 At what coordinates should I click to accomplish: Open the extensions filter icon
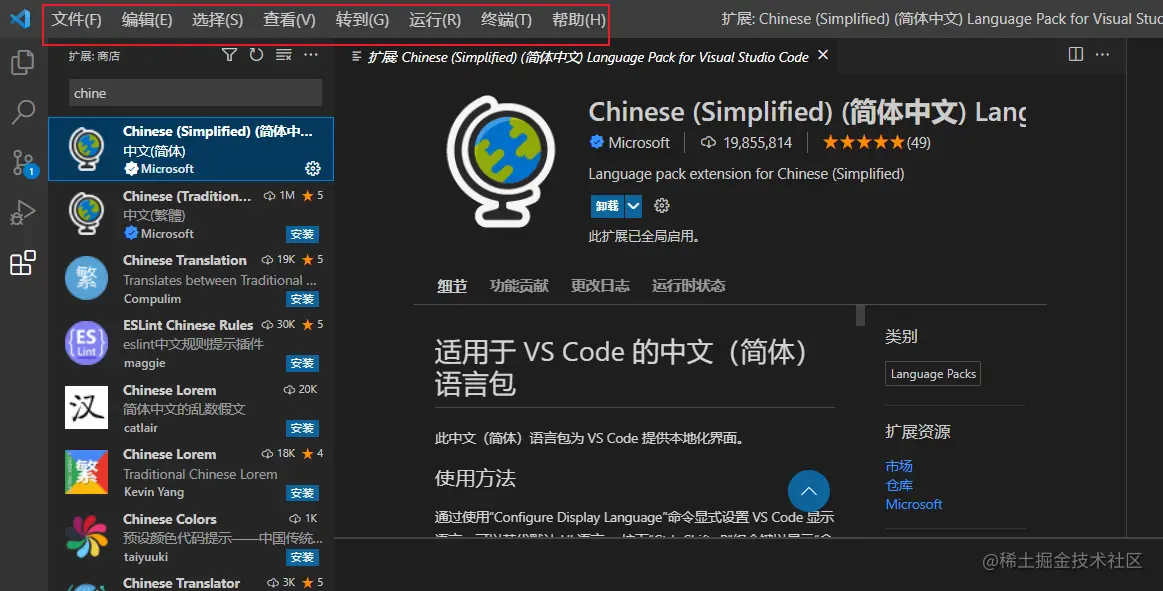230,55
